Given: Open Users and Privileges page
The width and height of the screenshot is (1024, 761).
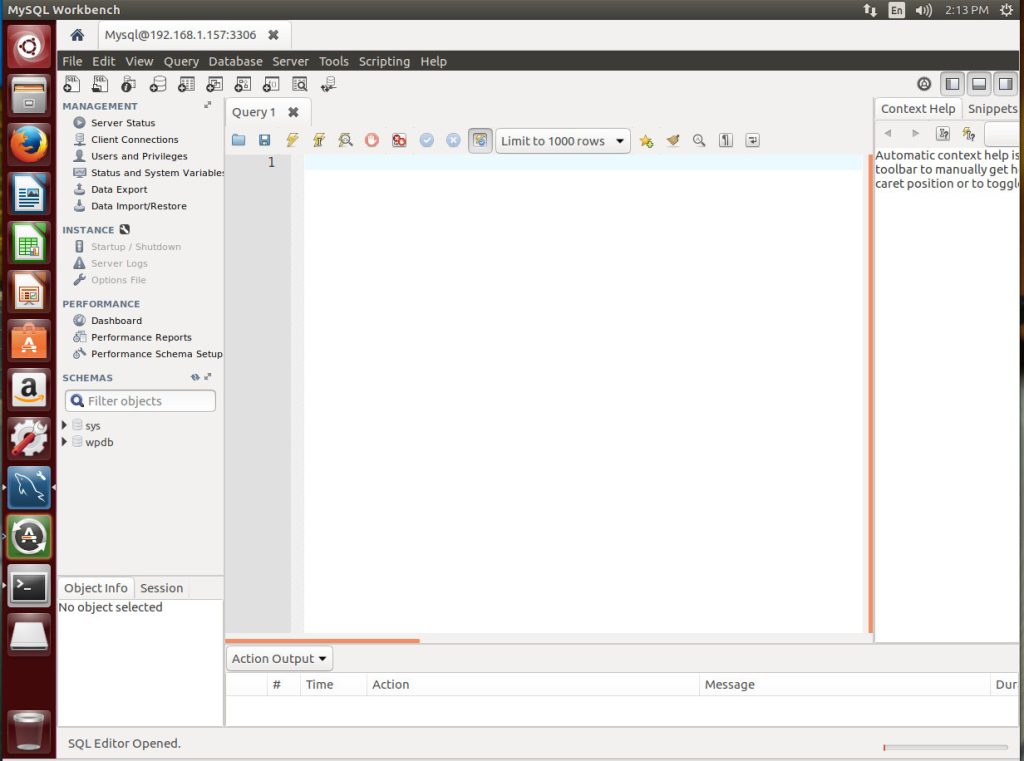Looking at the screenshot, I should point(139,156).
